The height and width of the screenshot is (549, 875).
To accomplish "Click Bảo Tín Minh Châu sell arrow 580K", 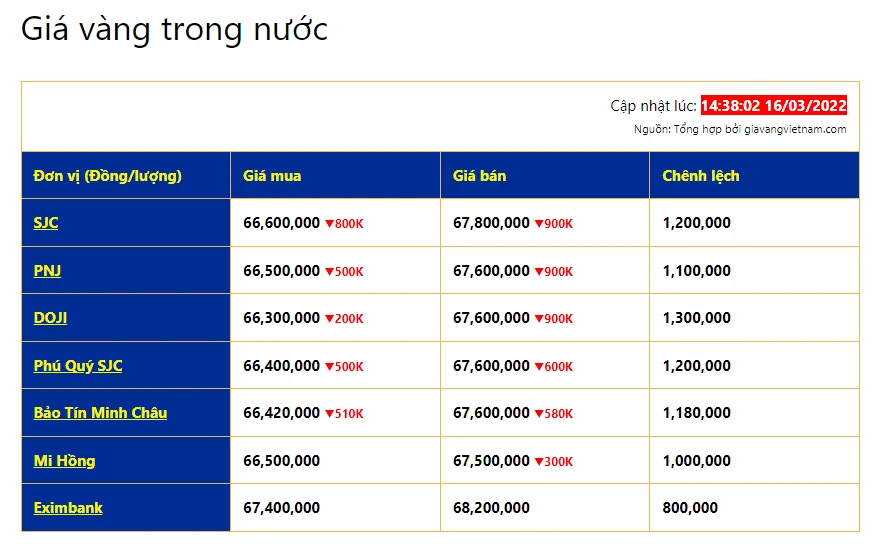I will pos(553,414).
